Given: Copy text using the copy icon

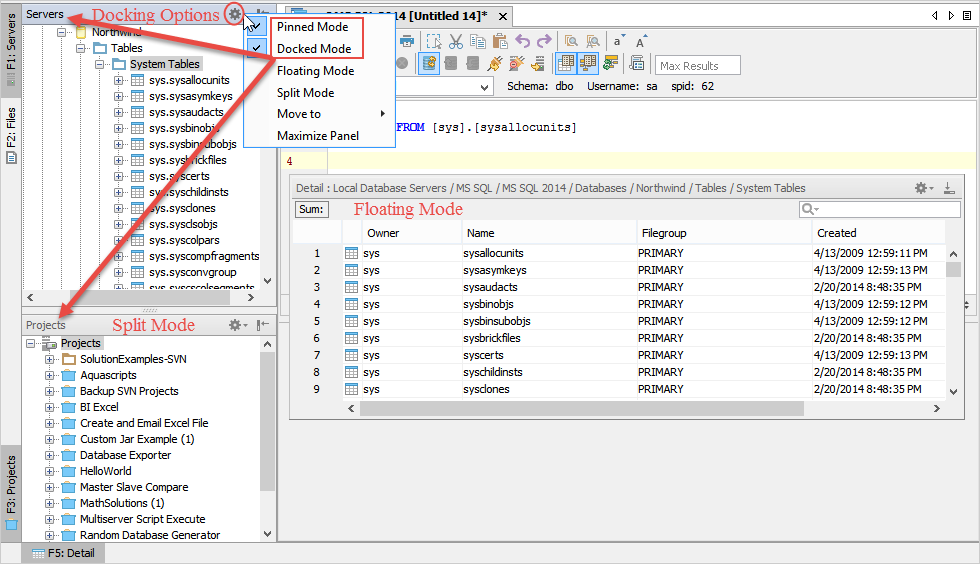Looking at the screenshot, I should 478,41.
